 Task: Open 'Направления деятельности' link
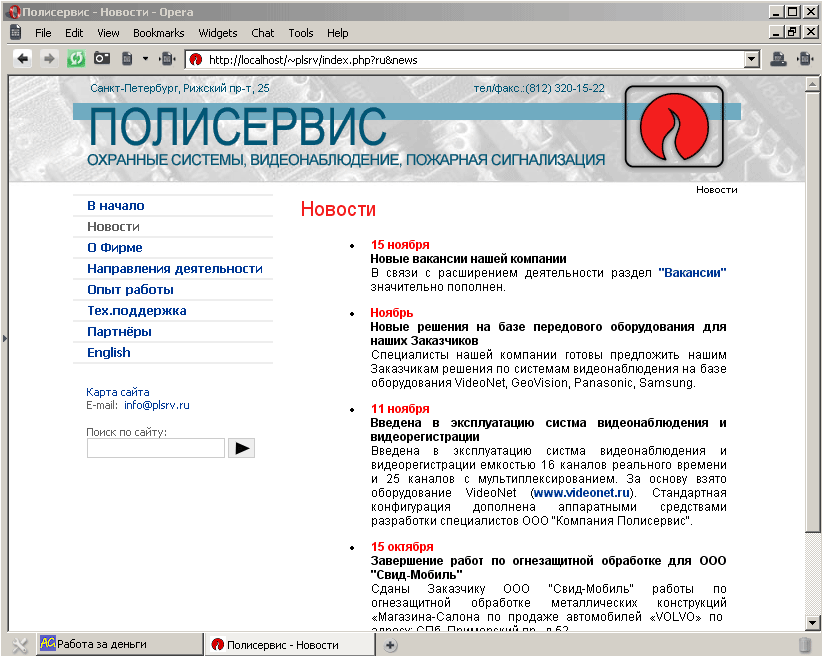tap(175, 268)
